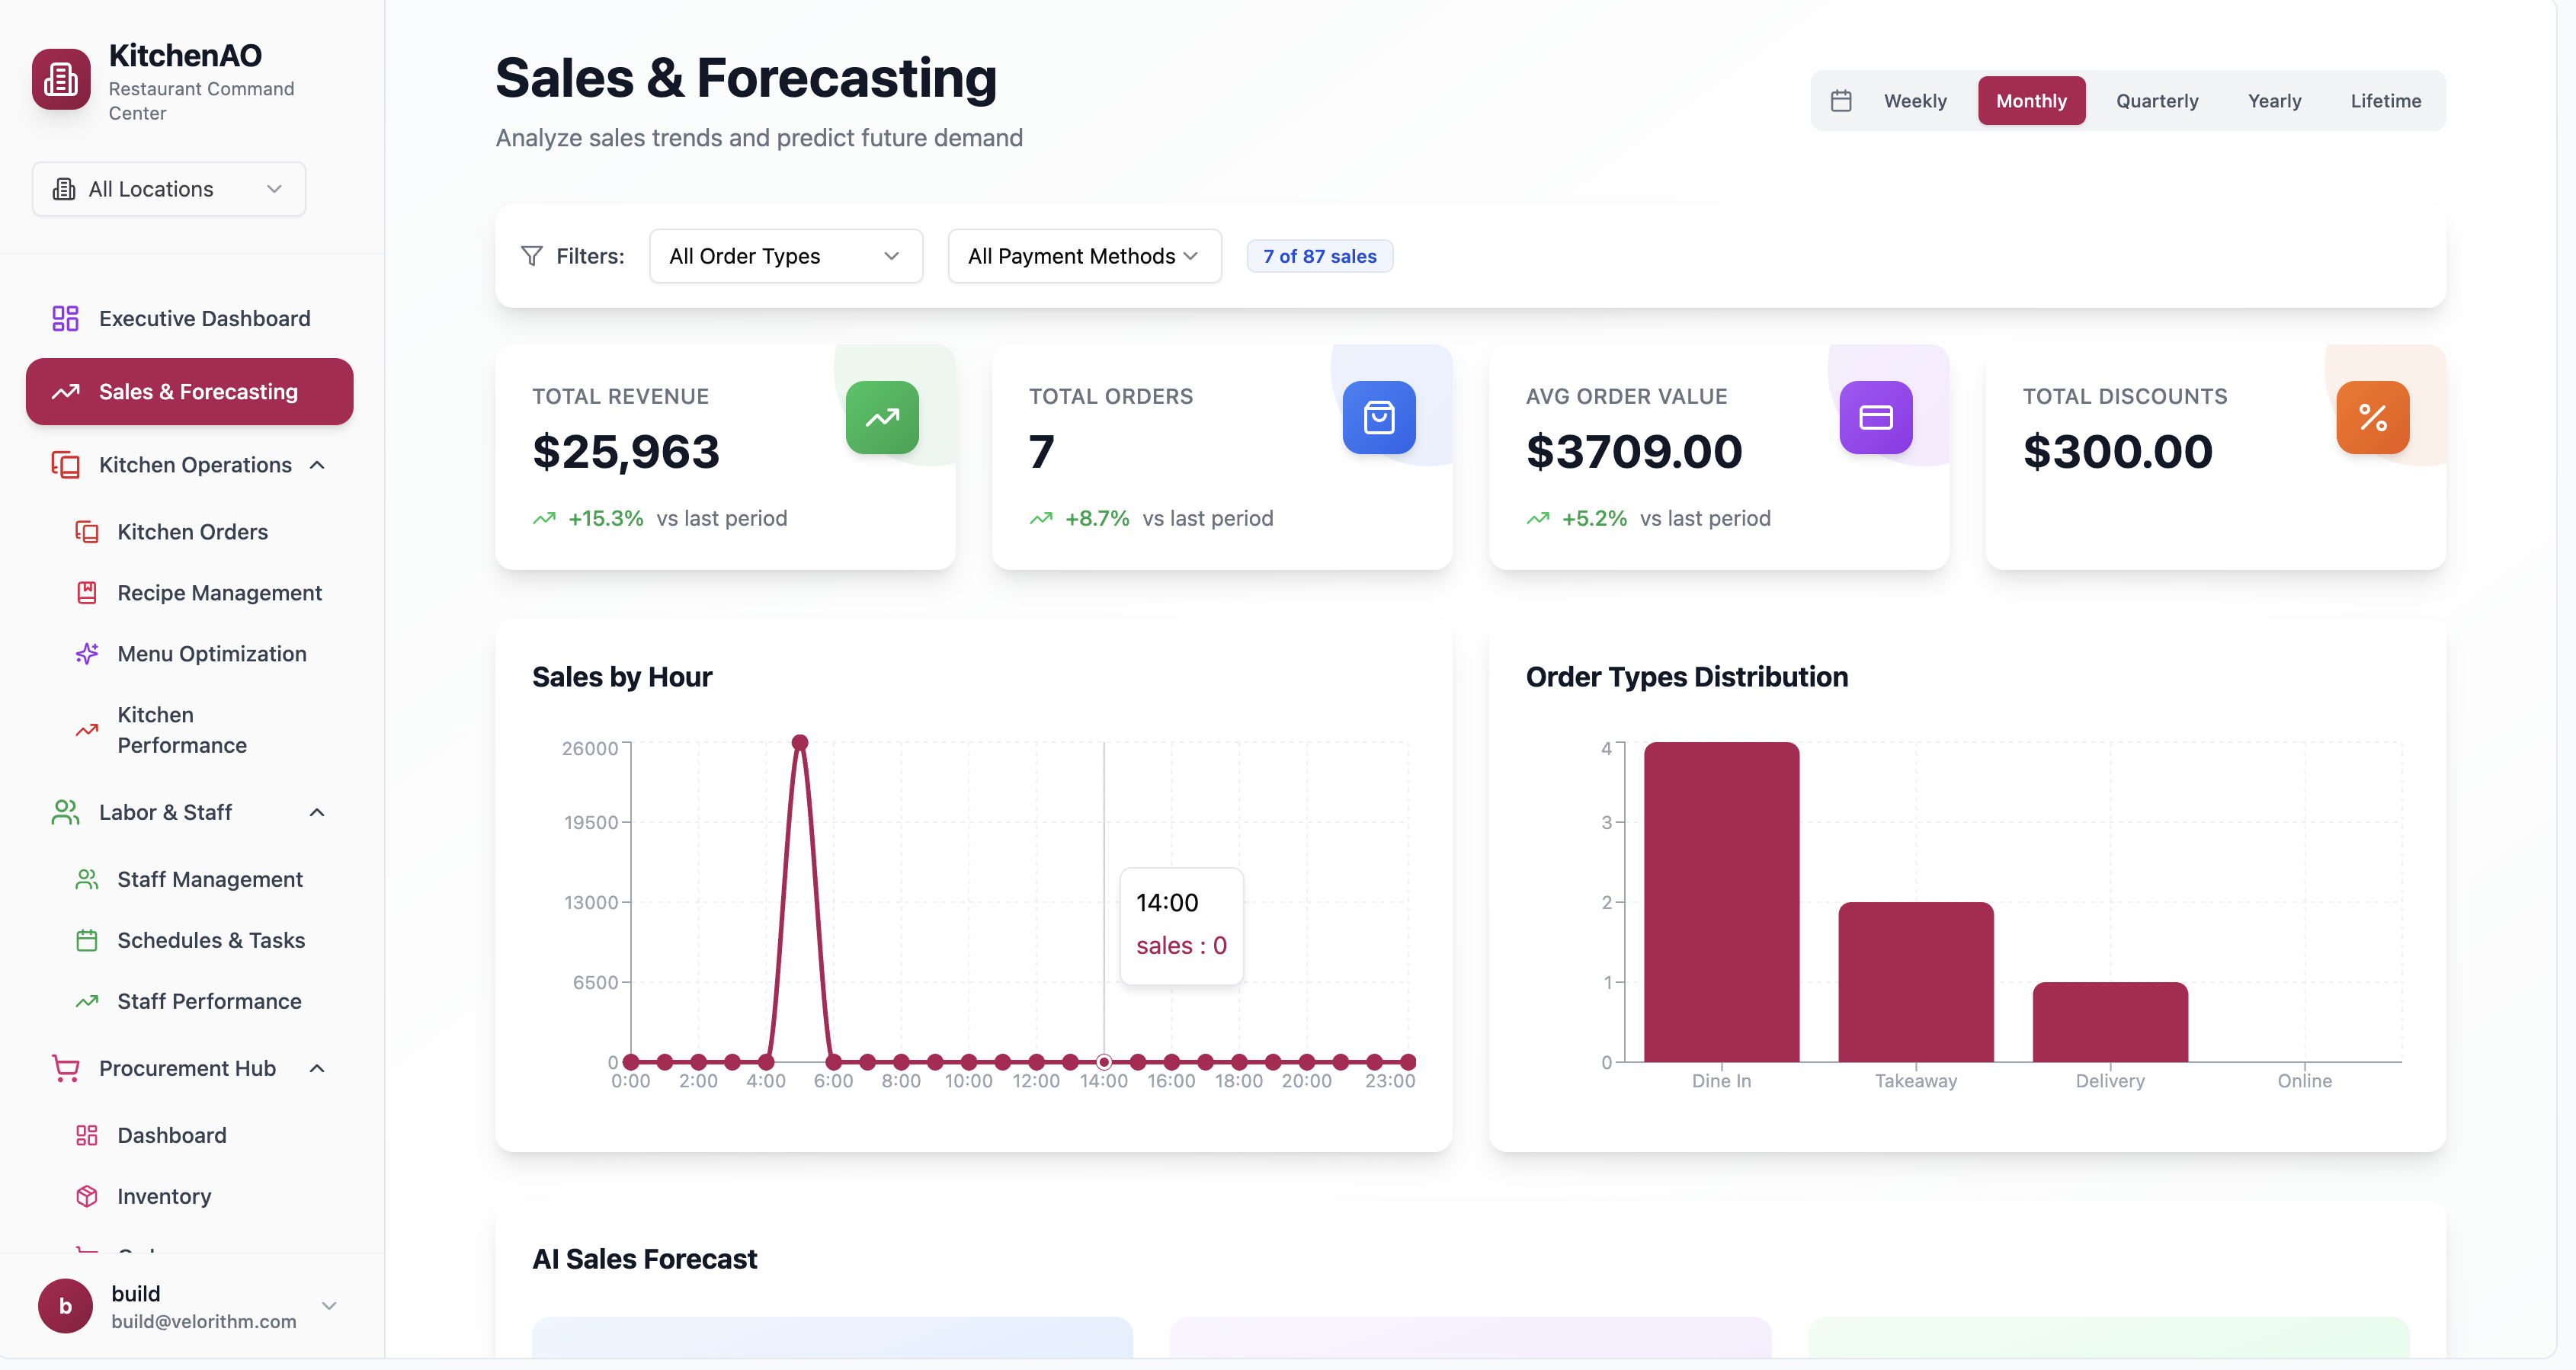This screenshot has height=1370, width=2576.
Task: Click the KitchenAO logo icon
Action: 61,78
